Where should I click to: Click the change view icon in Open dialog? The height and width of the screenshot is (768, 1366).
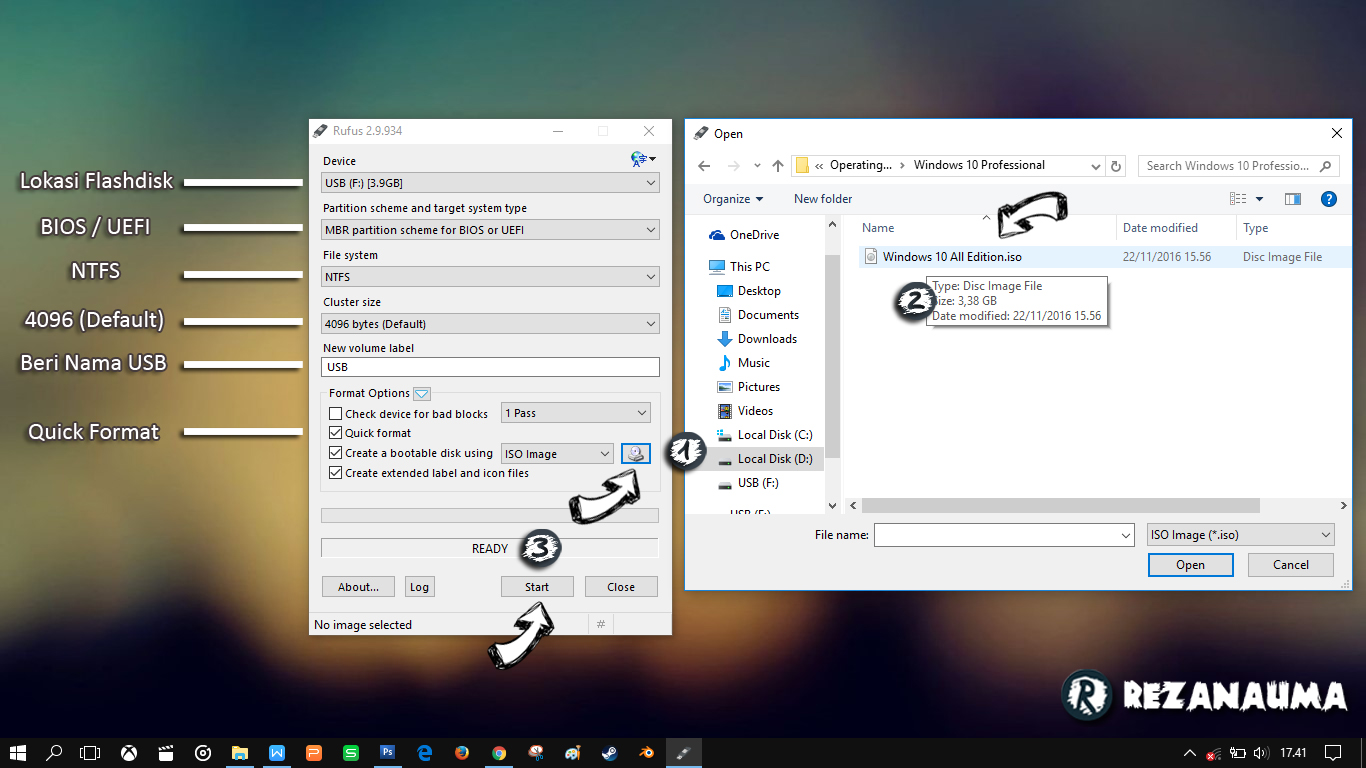coord(1238,199)
